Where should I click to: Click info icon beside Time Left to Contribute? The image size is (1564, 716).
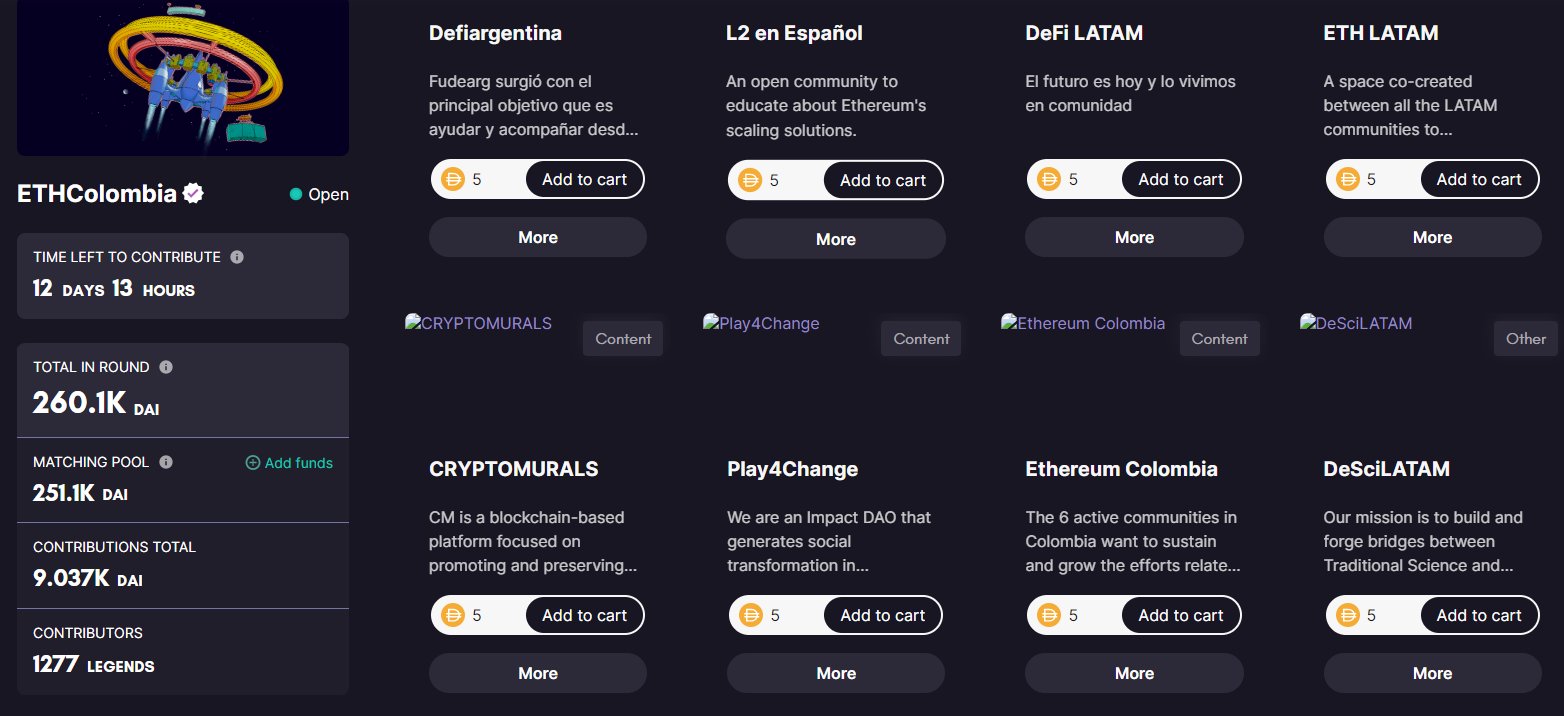click(237, 257)
